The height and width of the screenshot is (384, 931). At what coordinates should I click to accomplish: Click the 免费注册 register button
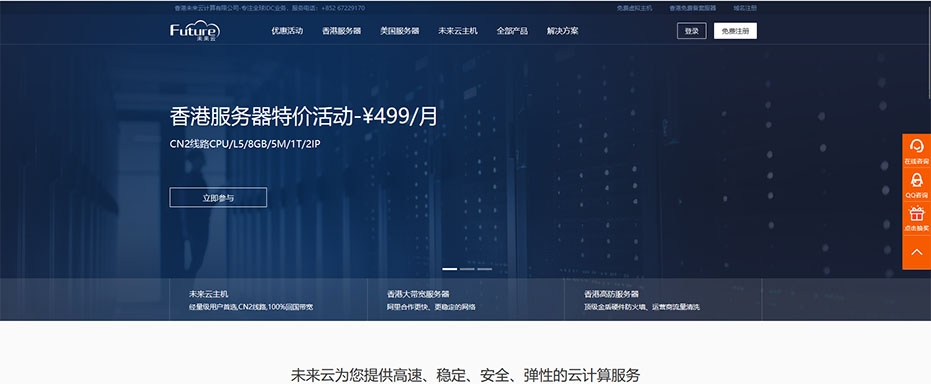click(735, 31)
